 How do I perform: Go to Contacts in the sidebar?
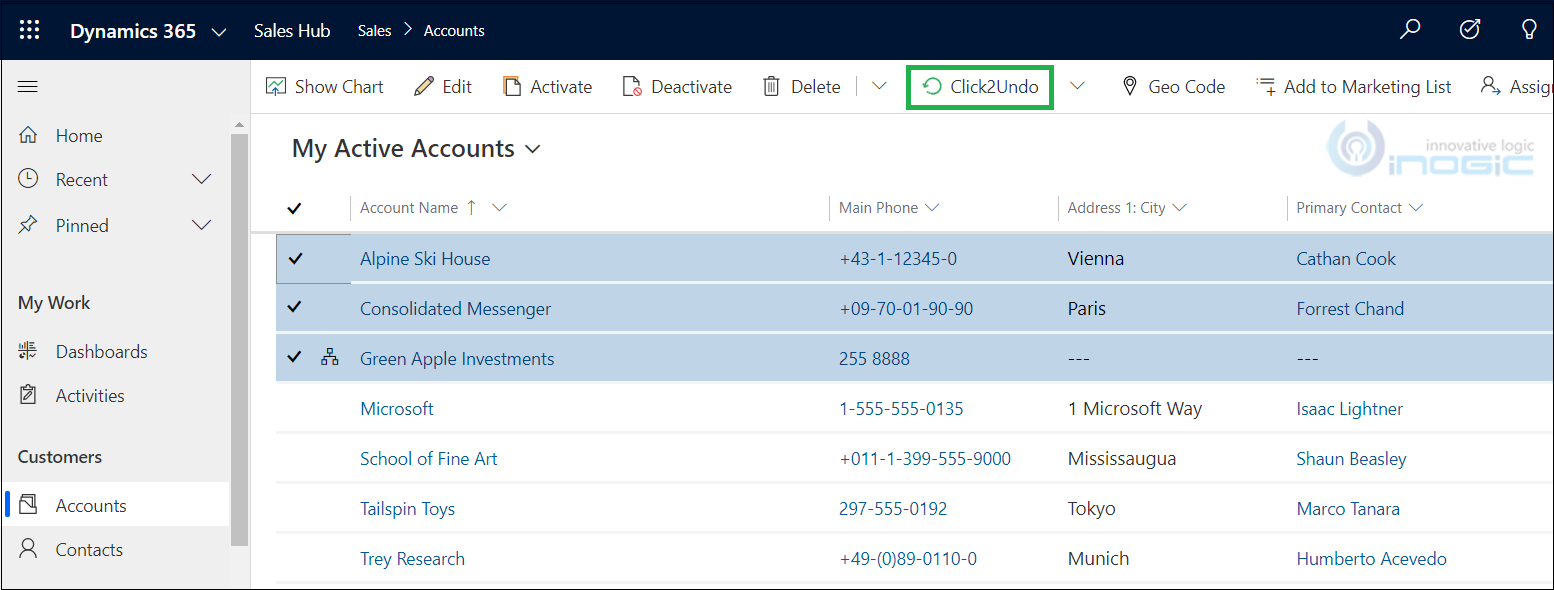(89, 550)
